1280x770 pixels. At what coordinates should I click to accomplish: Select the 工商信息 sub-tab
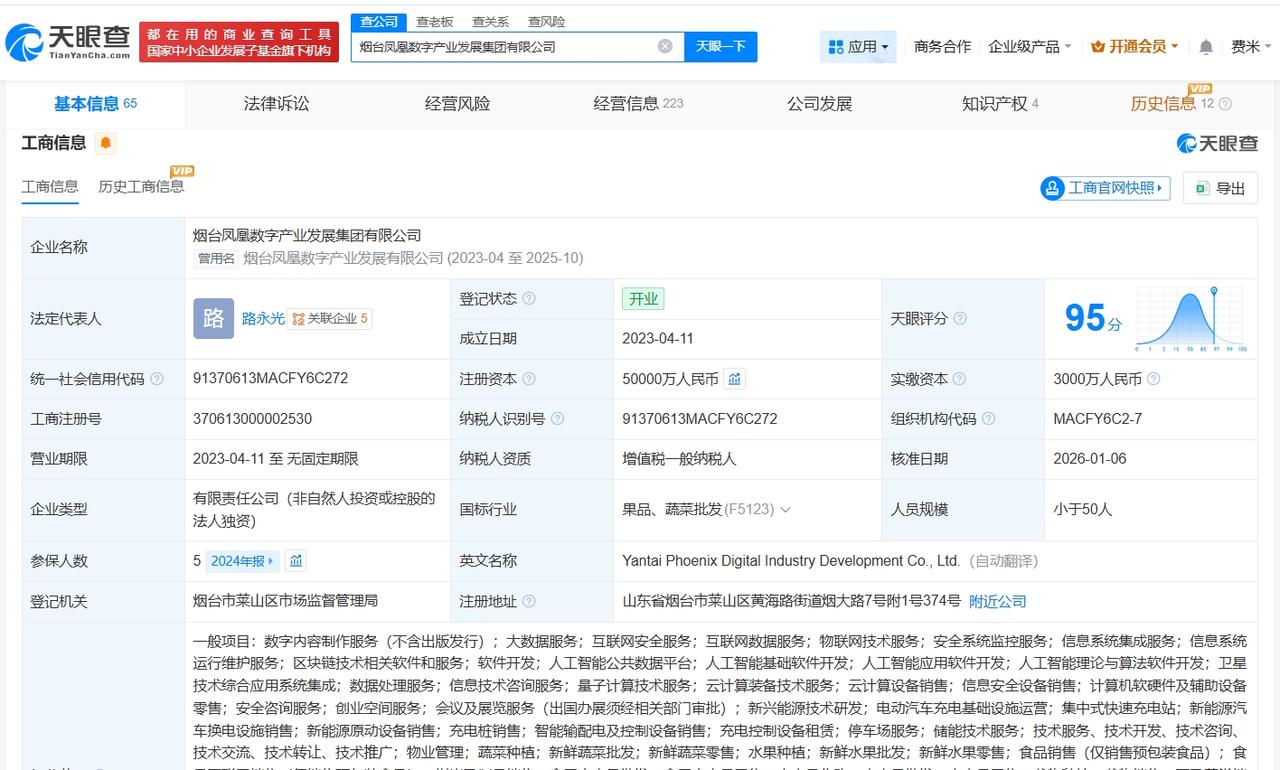pos(50,187)
